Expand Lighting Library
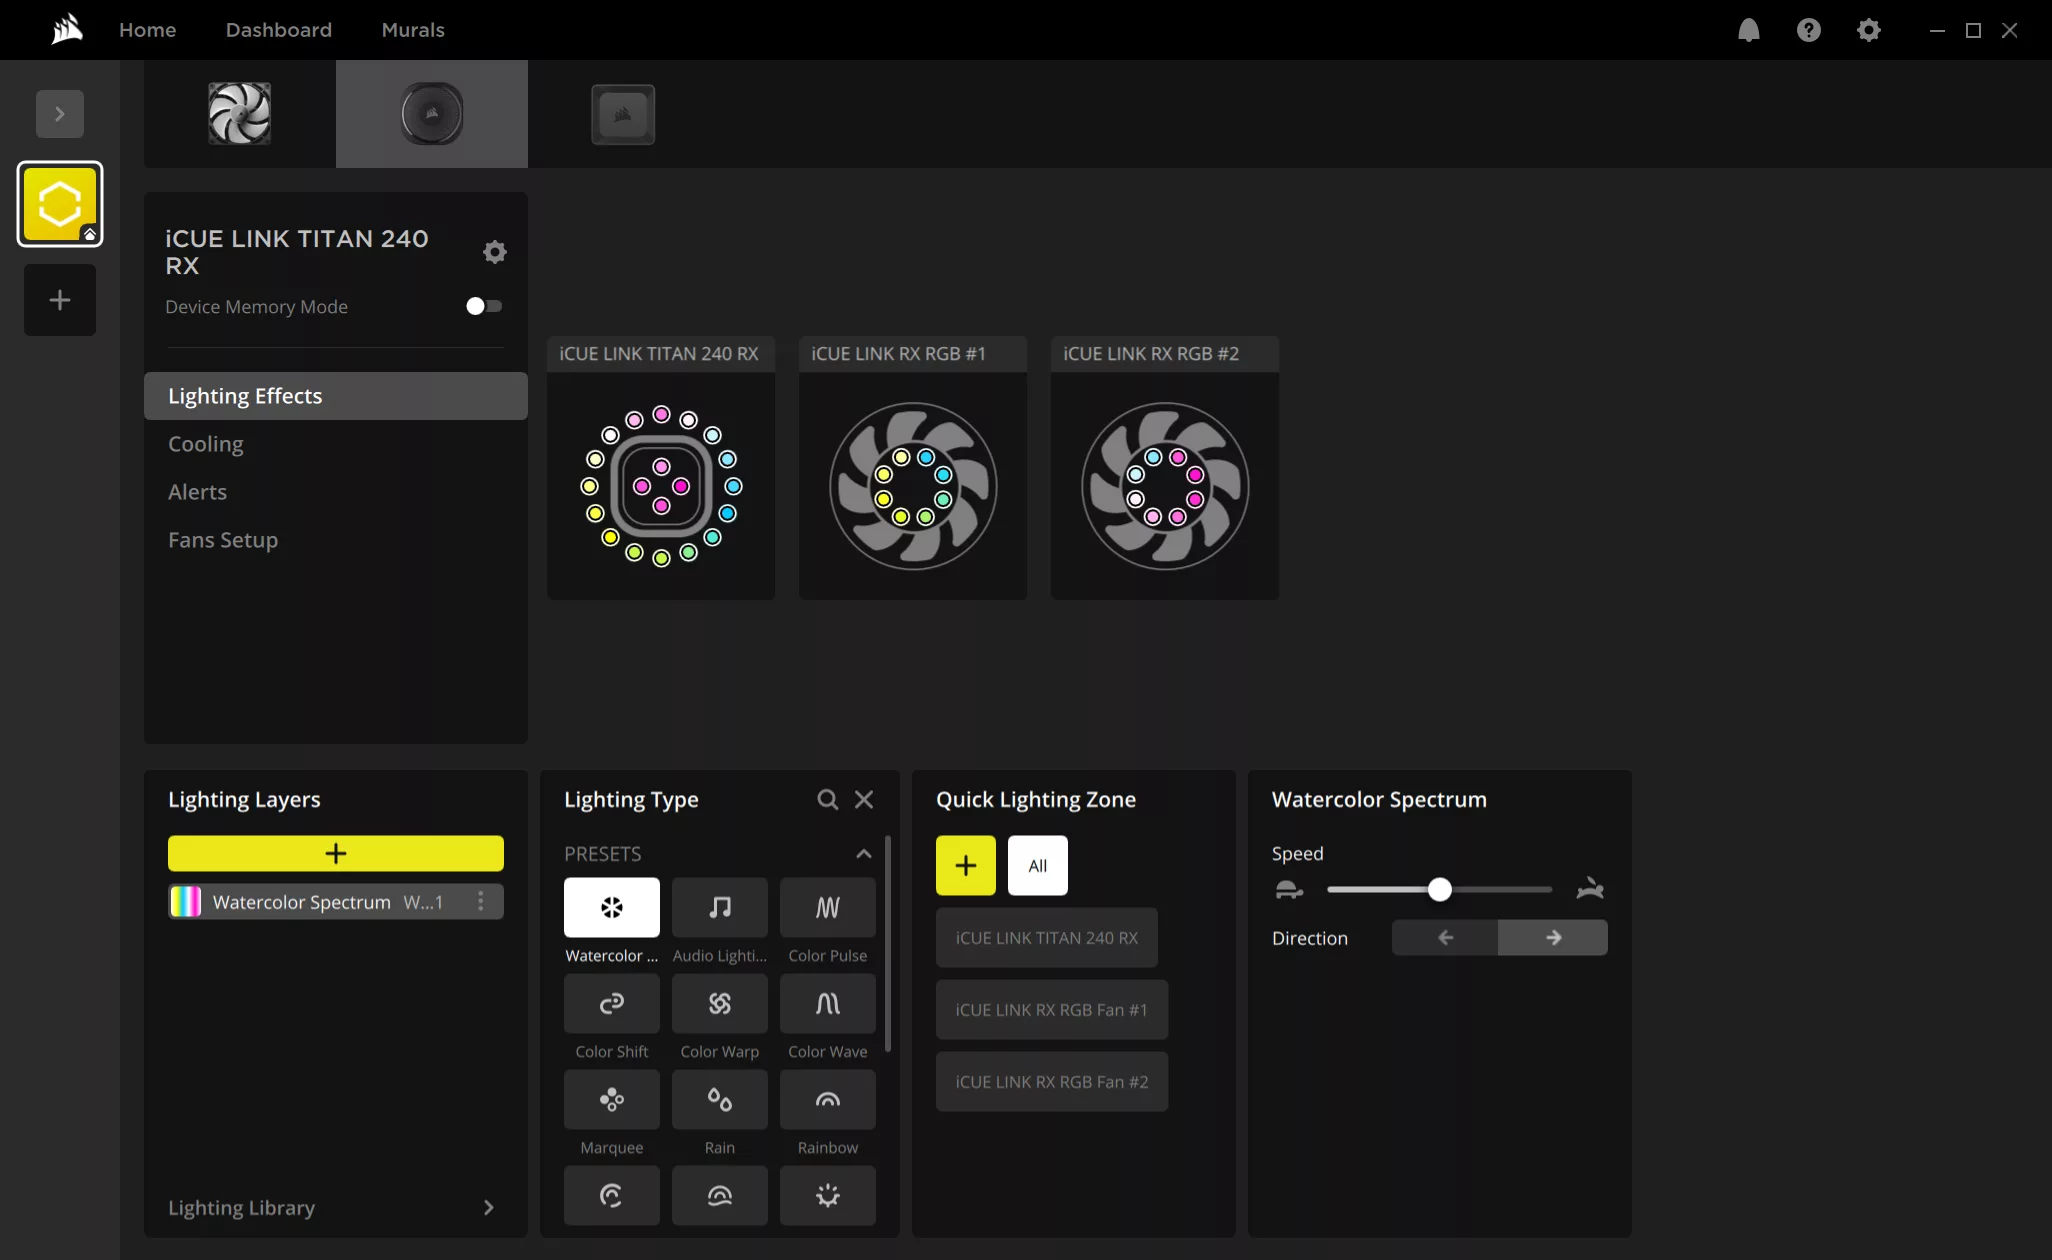Image resolution: width=2052 pixels, height=1260 pixels. pyautogui.click(x=336, y=1208)
